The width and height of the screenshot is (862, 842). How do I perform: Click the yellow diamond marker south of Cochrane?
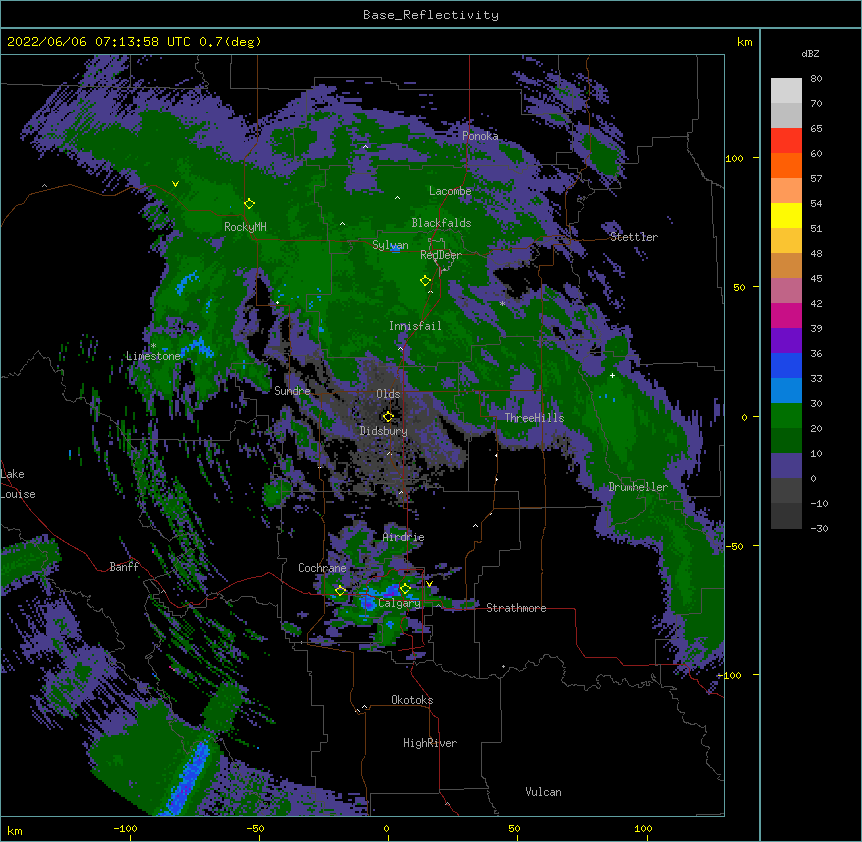340,591
